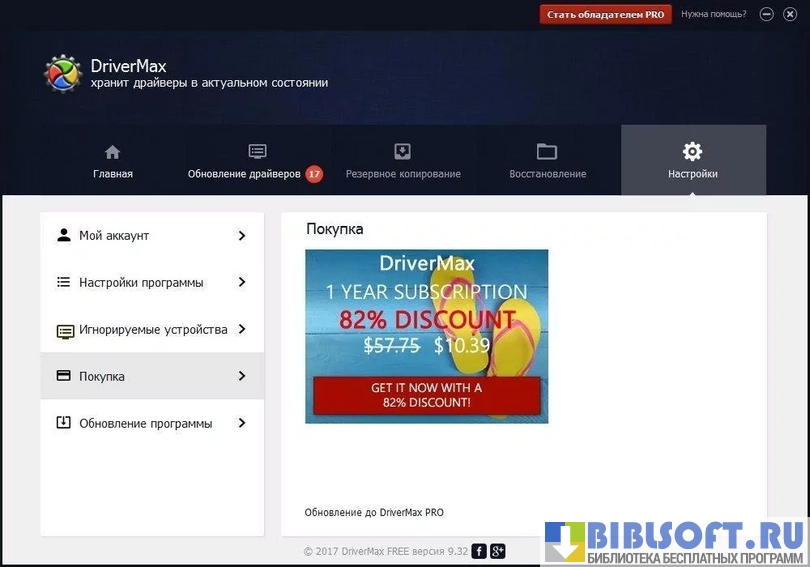
Task: Click the Home house icon
Action: [x=112, y=152]
